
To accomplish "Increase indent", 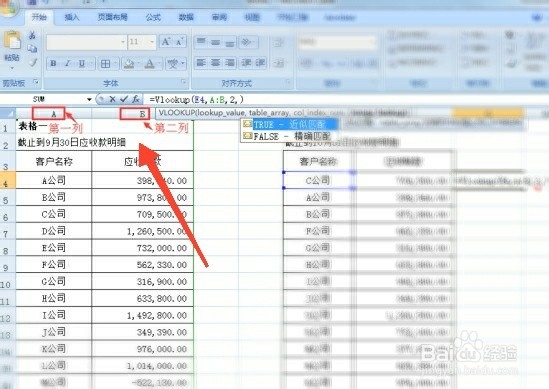I will [x=260, y=63].
